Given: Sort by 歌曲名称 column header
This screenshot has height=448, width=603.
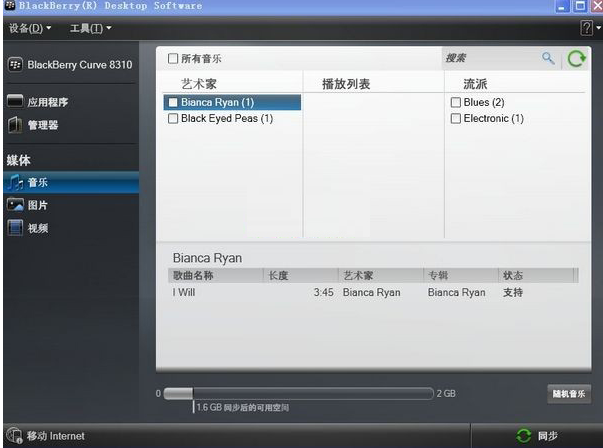Looking at the screenshot, I should [215, 275].
